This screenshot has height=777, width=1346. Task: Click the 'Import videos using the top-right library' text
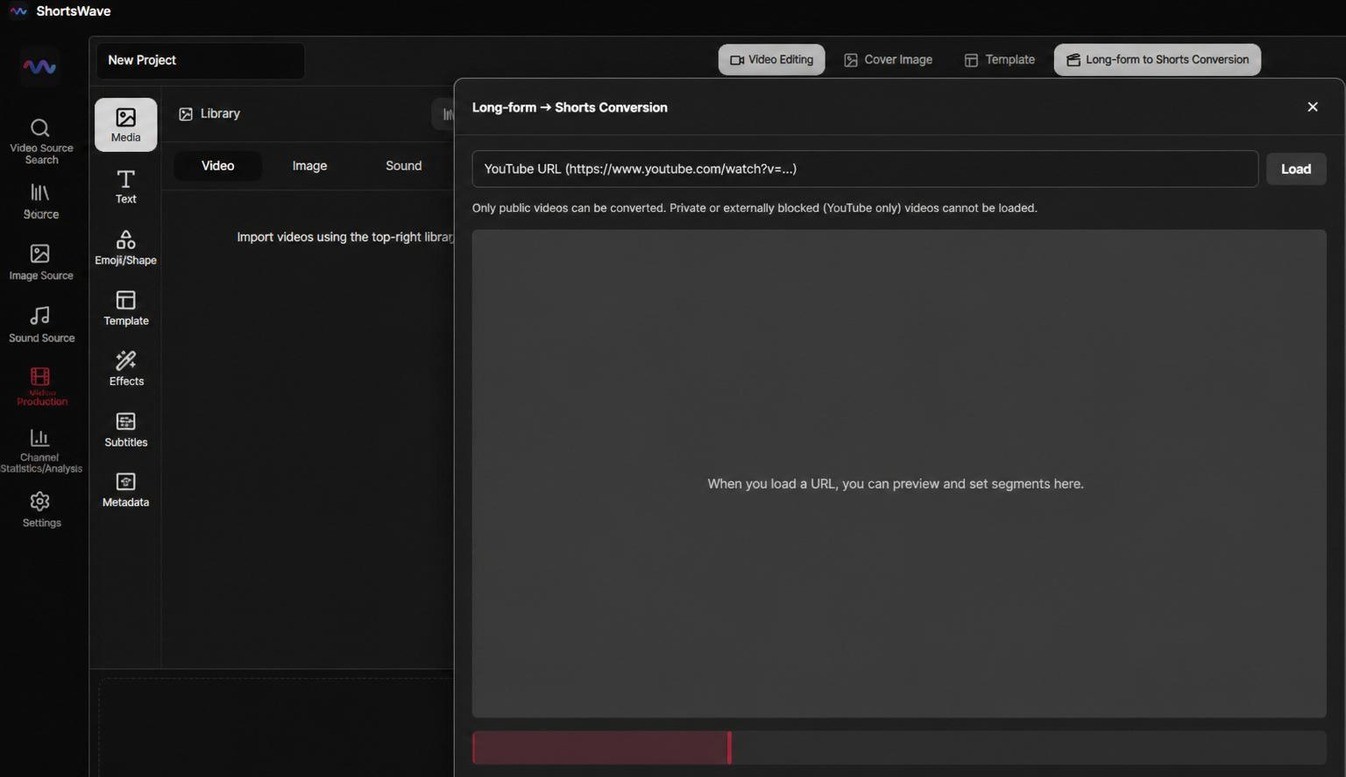(346, 237)
